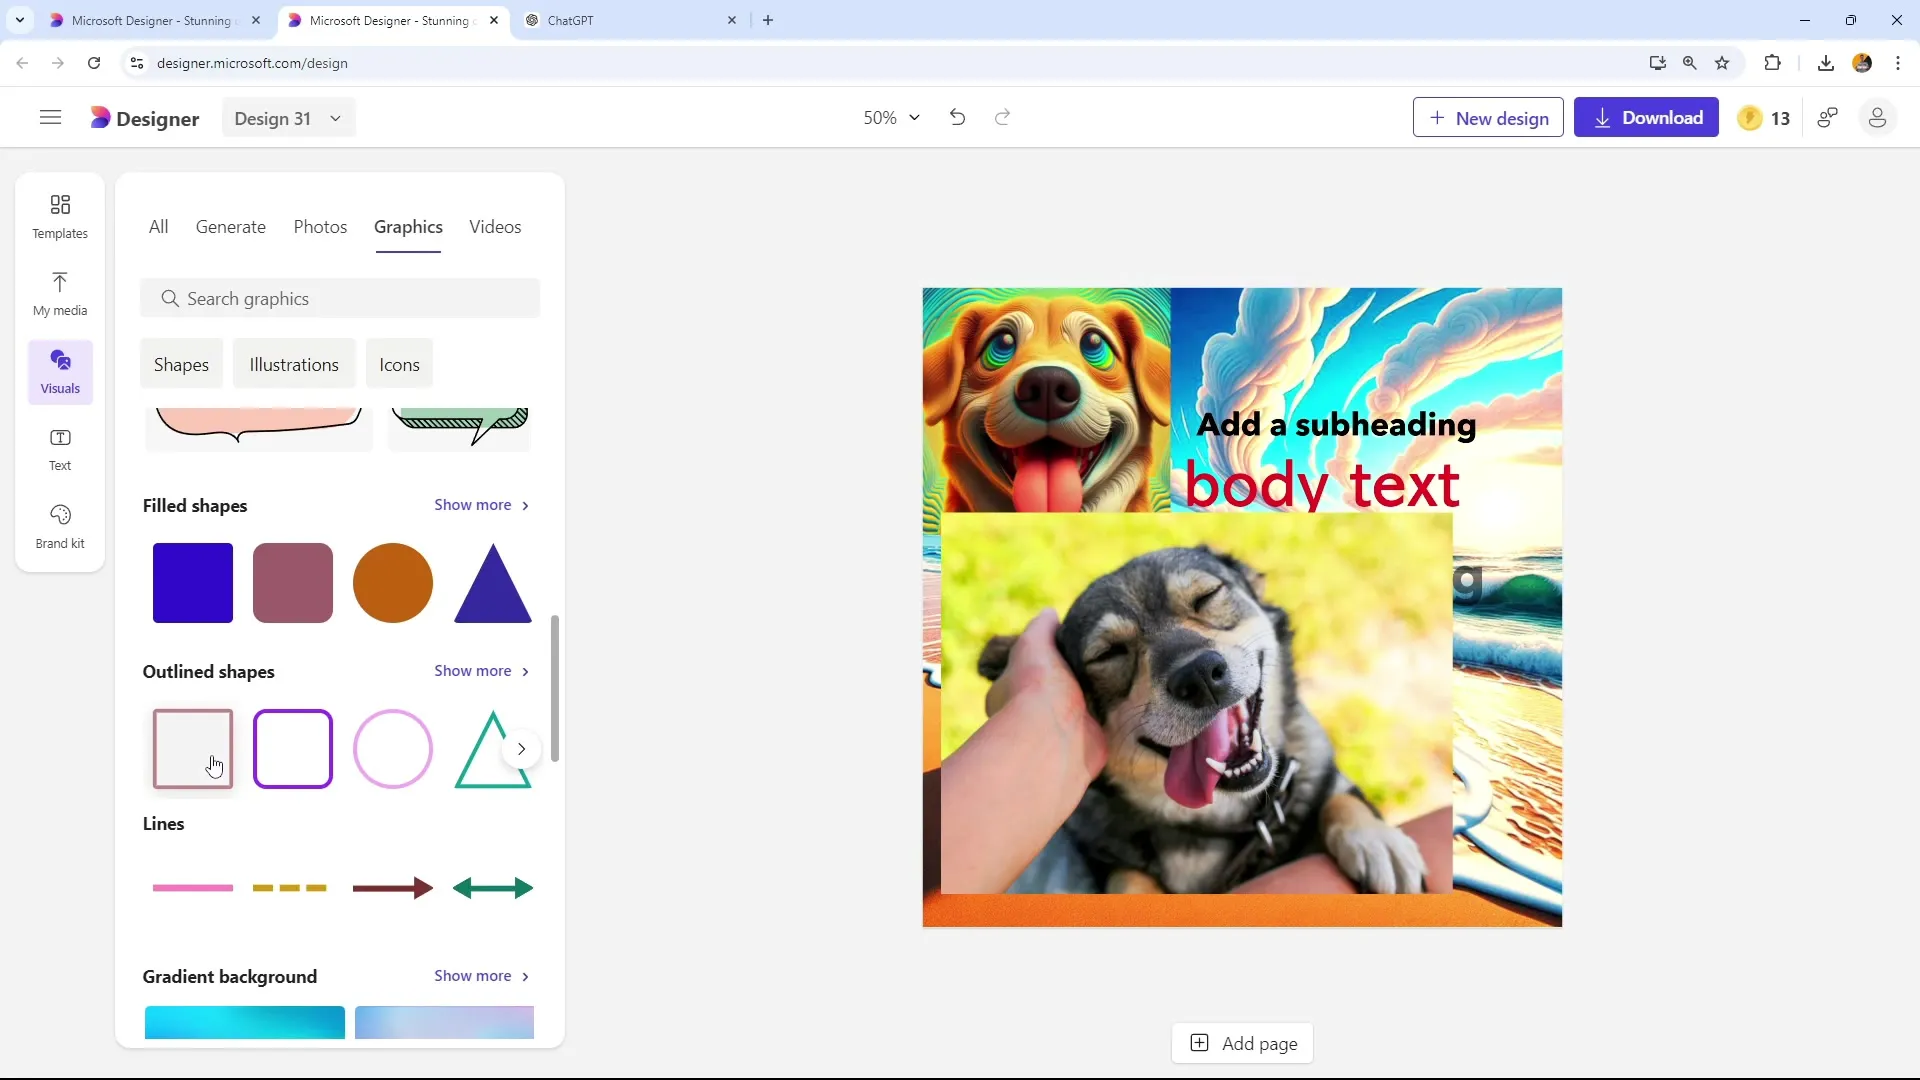1920x1080 pixels.
Task: Advance the outlined shapes carousel arrow
Action: pyautogui.click(x=521, y=749)
